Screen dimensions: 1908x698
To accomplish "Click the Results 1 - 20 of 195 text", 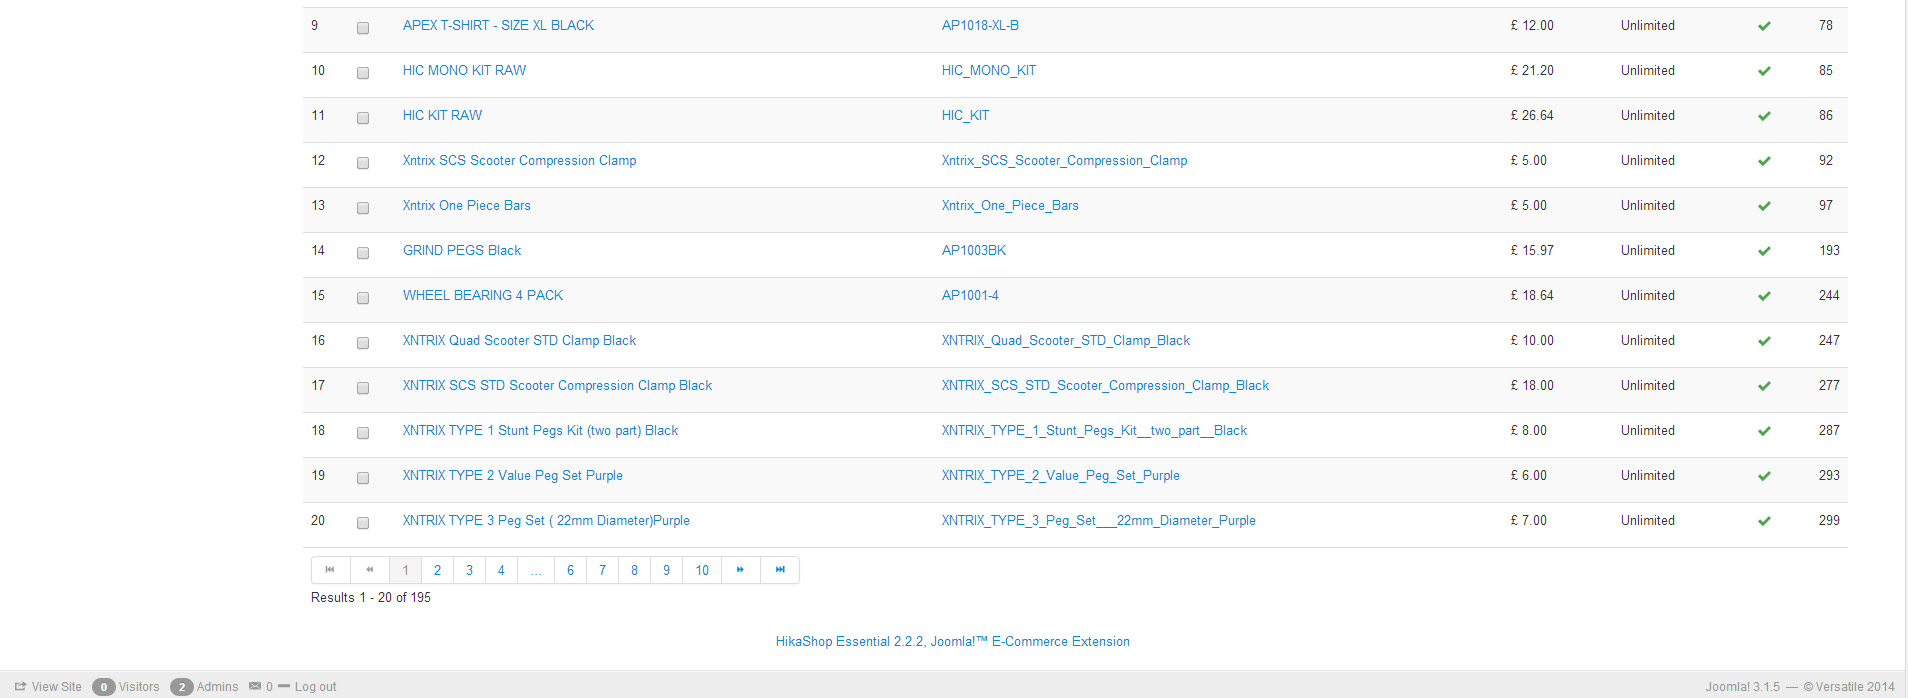I will click(371, 597).
